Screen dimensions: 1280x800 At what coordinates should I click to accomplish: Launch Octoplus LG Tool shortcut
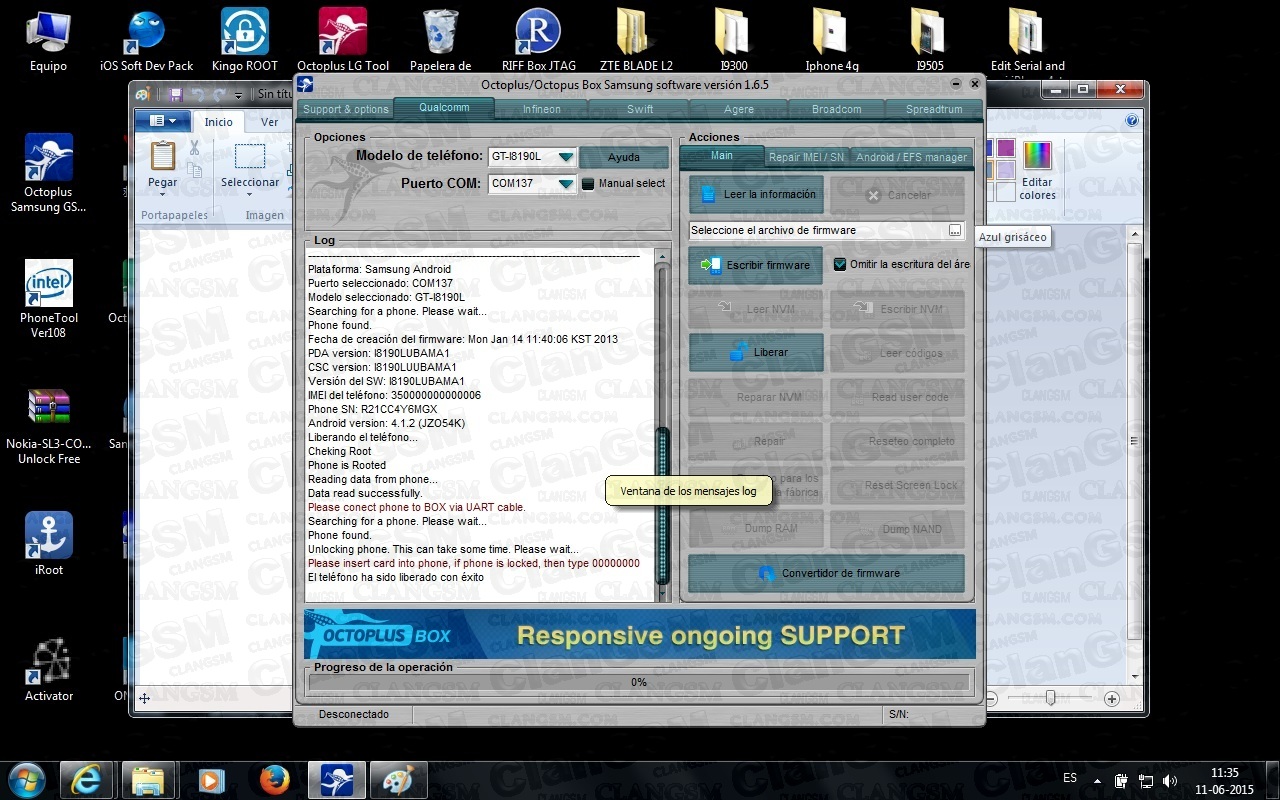343,40
